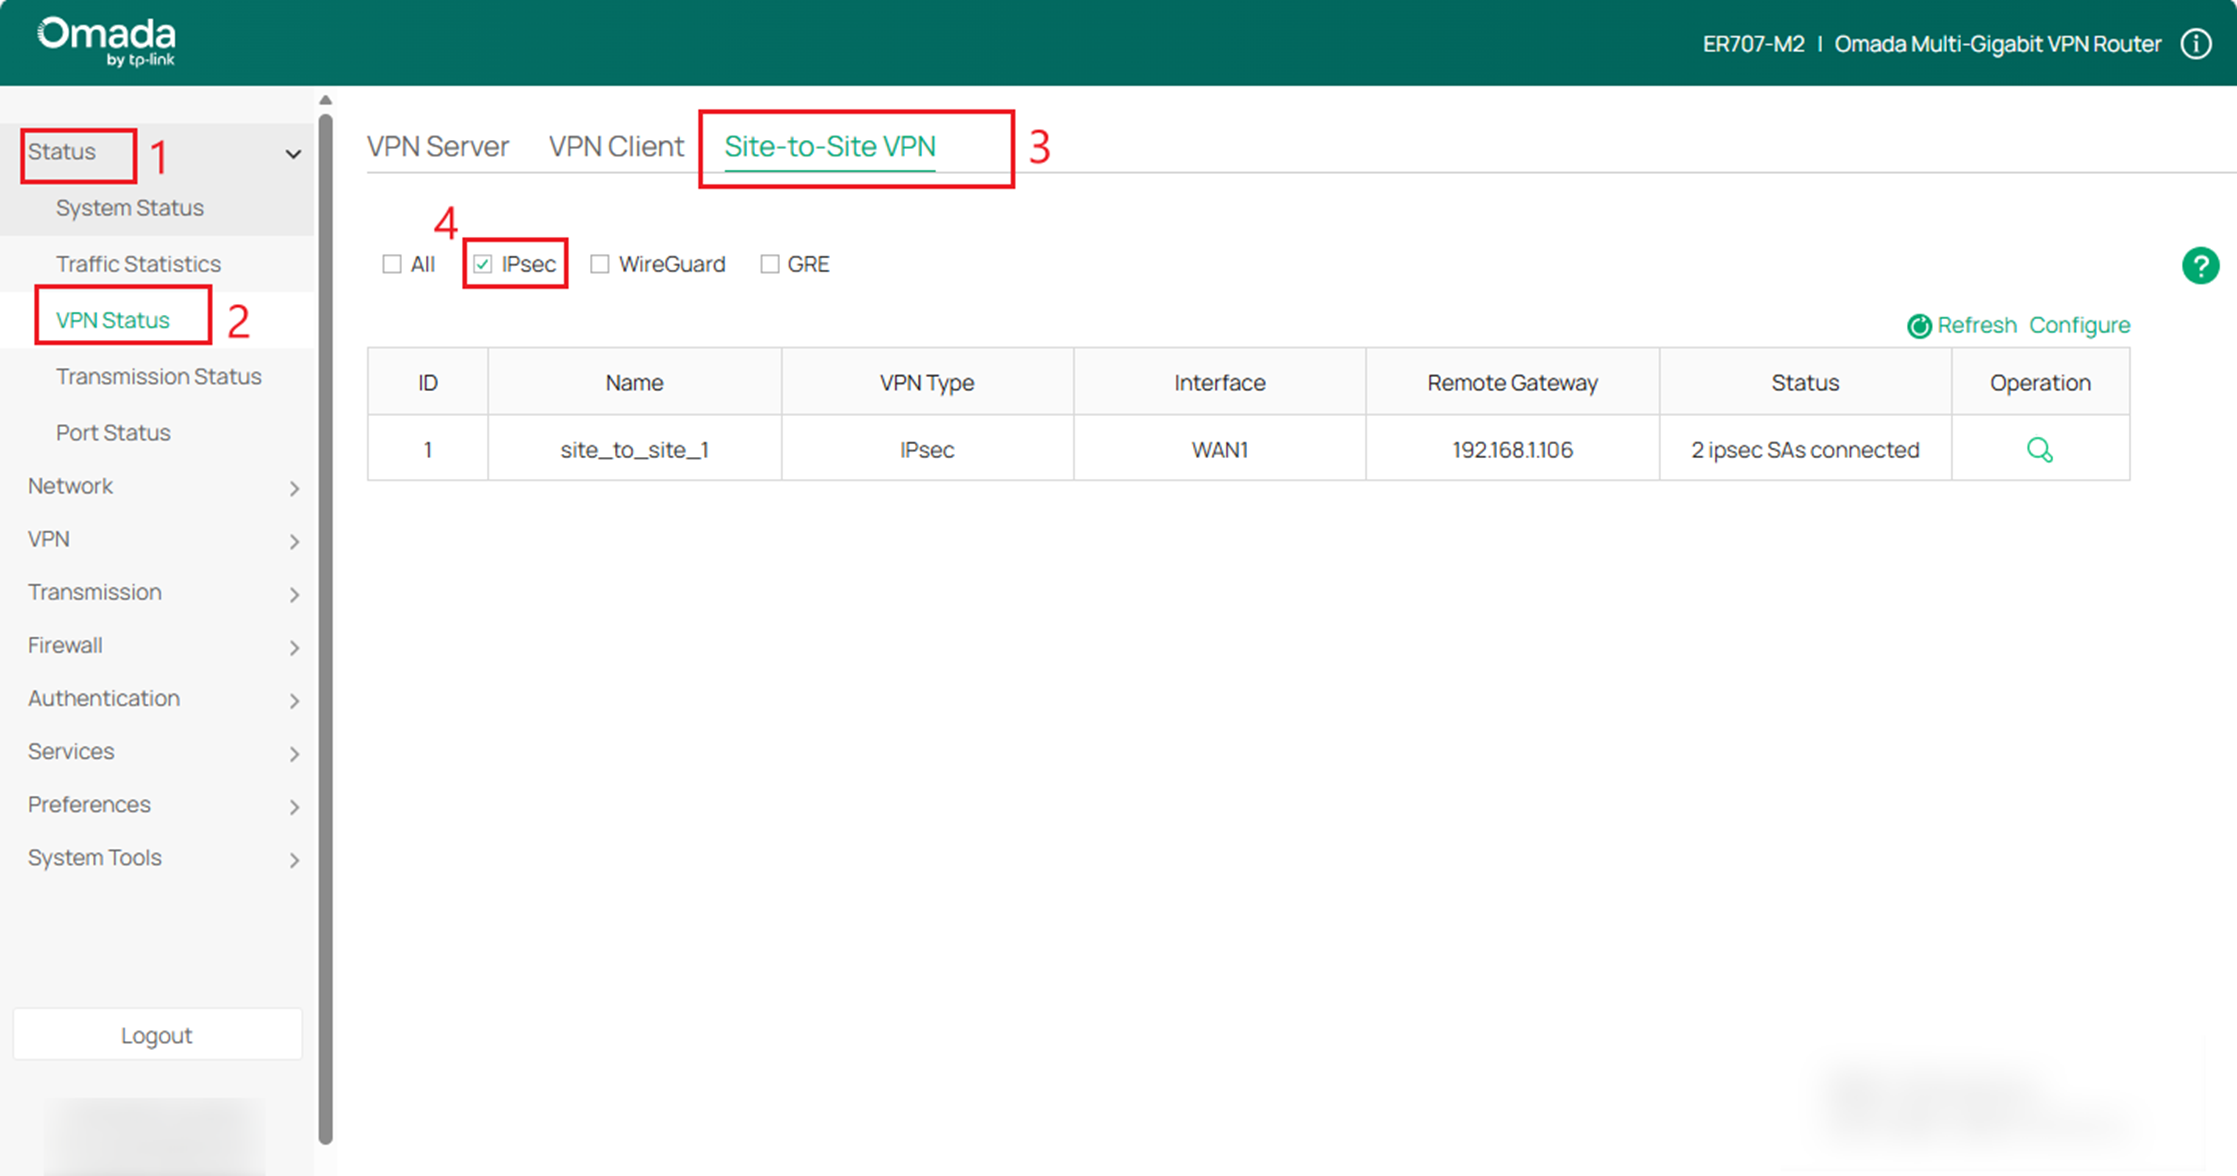Open the VPN Client tab
Image resolution: width=2237 pixels, height=1176 pixels.
click(x=615, y=146)
